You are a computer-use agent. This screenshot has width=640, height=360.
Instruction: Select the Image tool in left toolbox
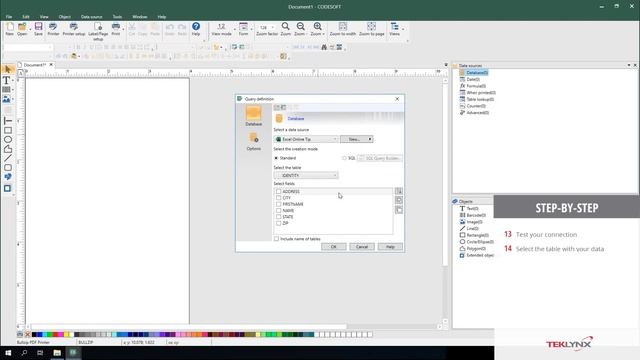[7, 99]
